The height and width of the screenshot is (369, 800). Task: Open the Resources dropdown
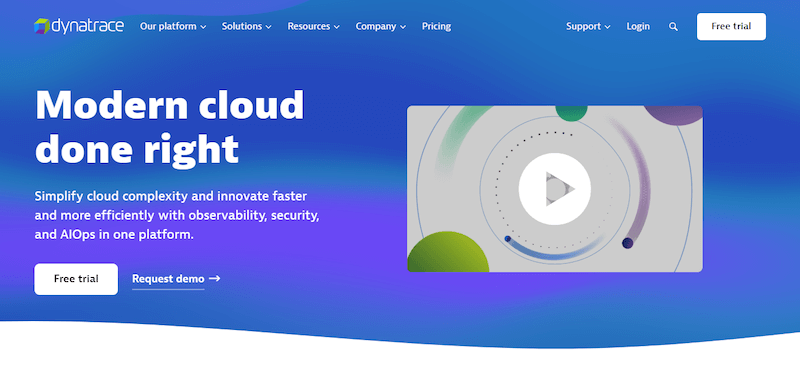313,27
